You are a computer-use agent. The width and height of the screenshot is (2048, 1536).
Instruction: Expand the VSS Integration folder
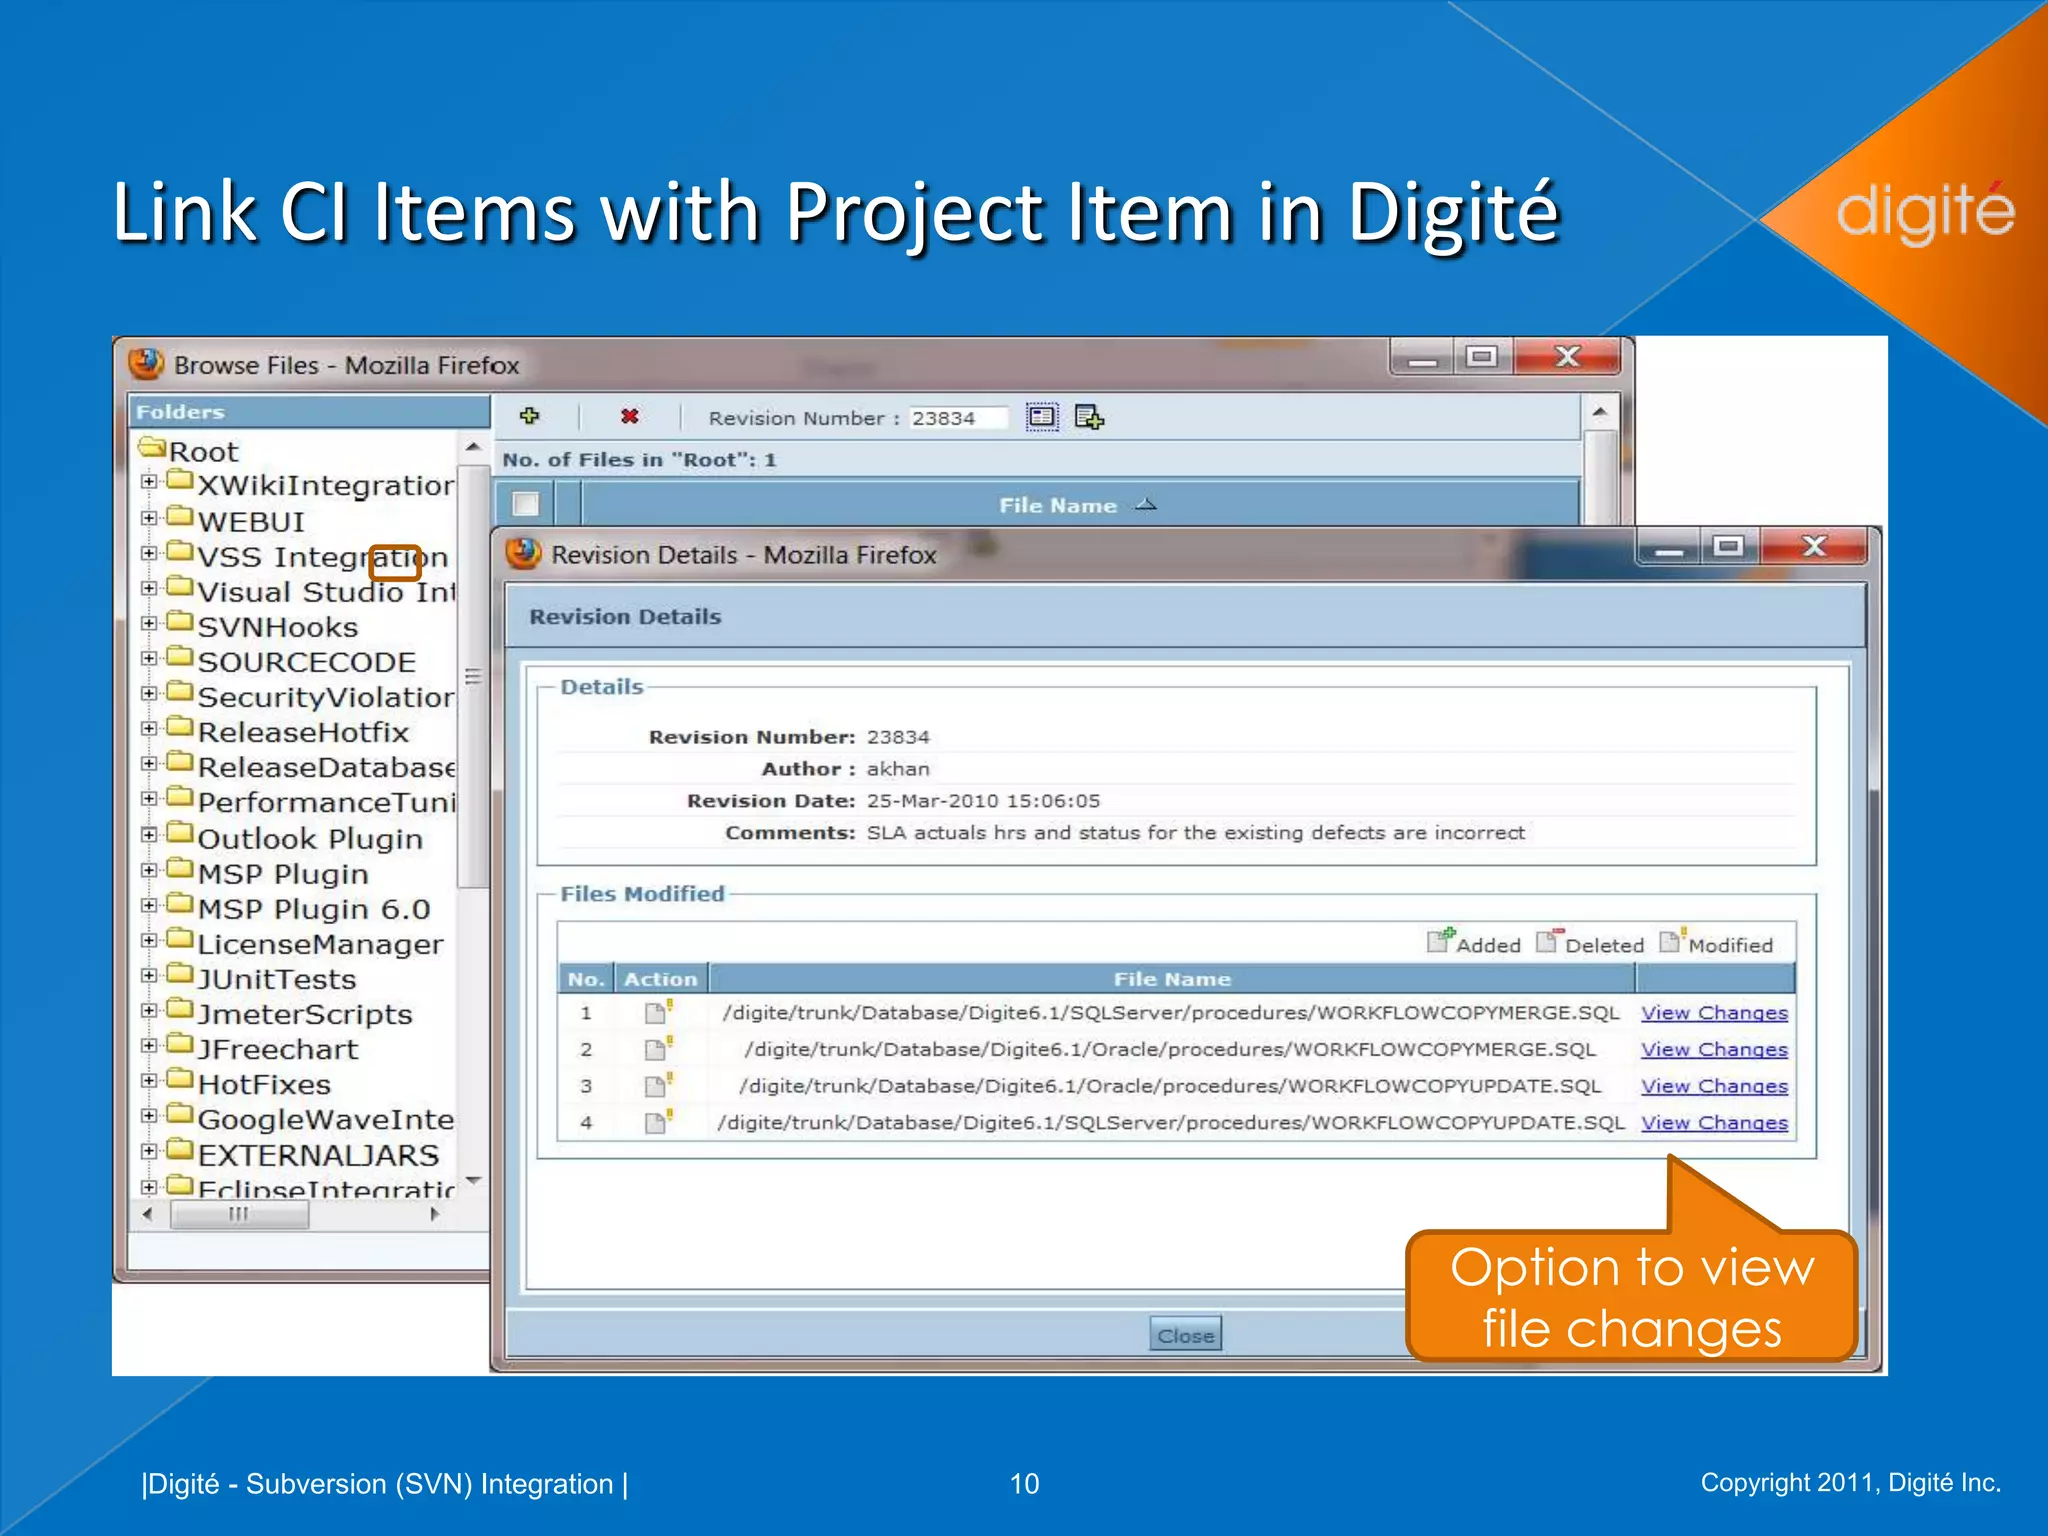(149, 553)
